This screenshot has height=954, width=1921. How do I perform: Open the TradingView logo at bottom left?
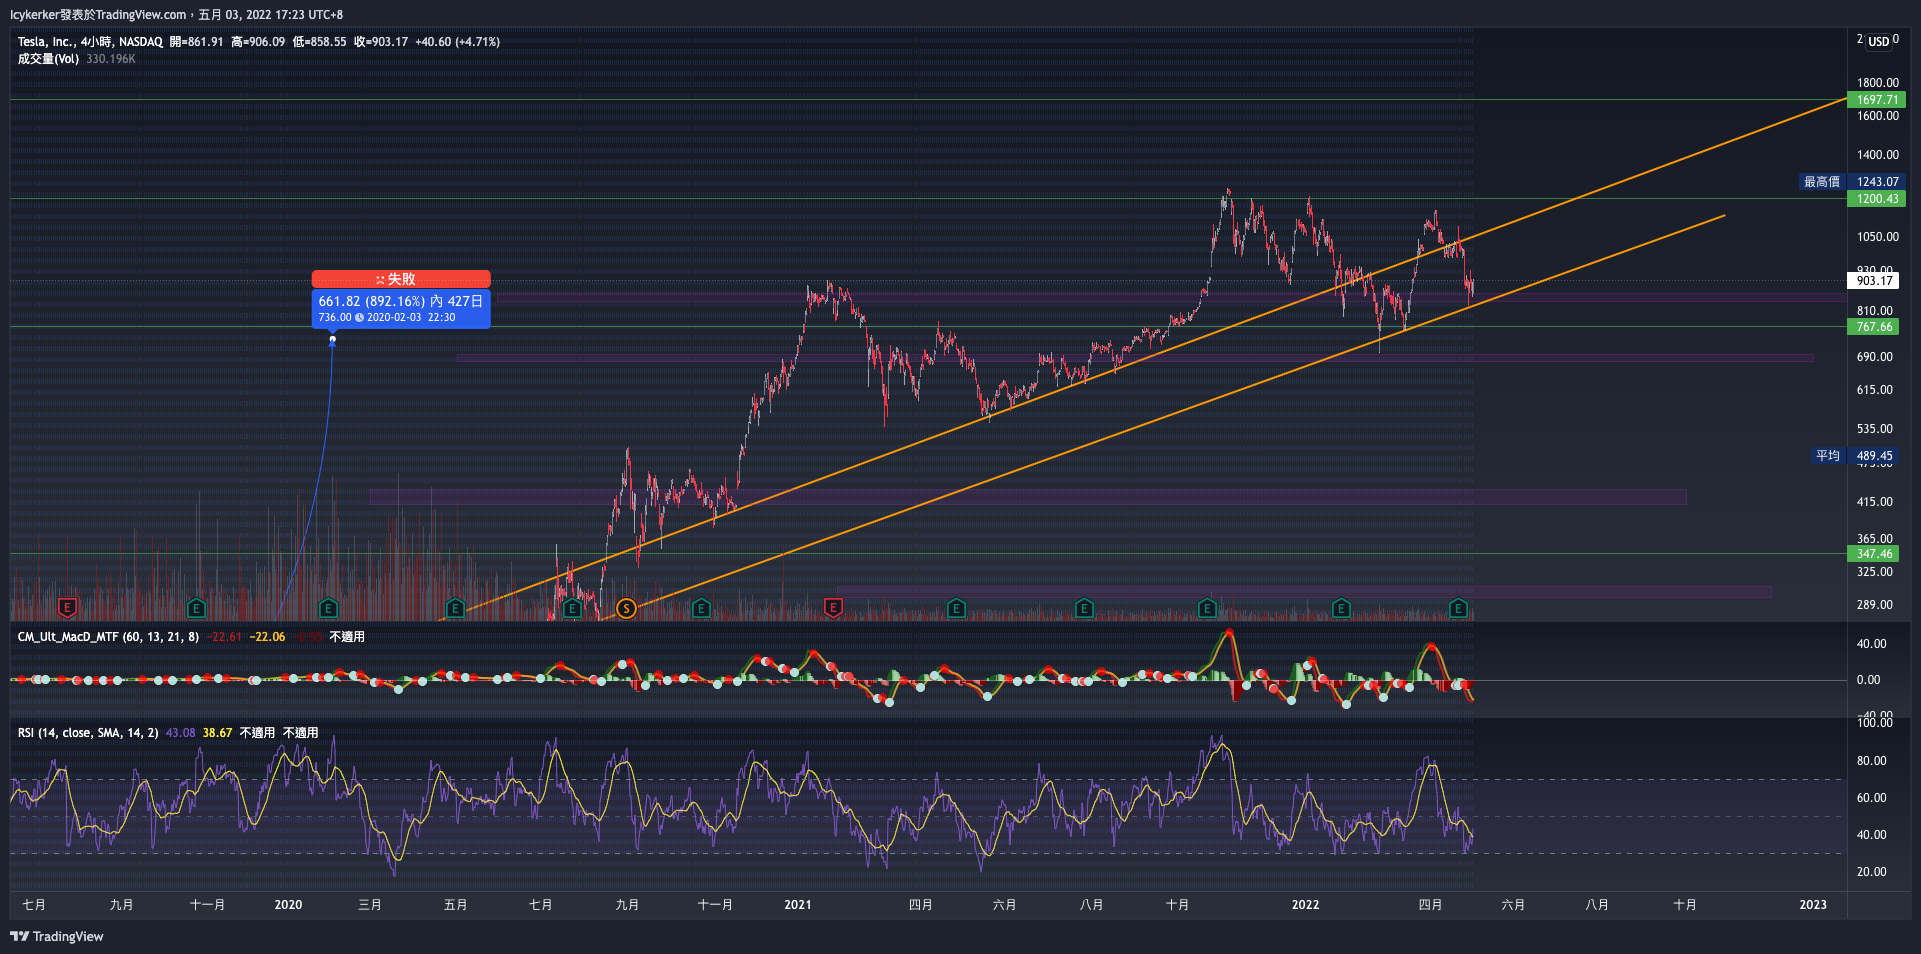57,936
